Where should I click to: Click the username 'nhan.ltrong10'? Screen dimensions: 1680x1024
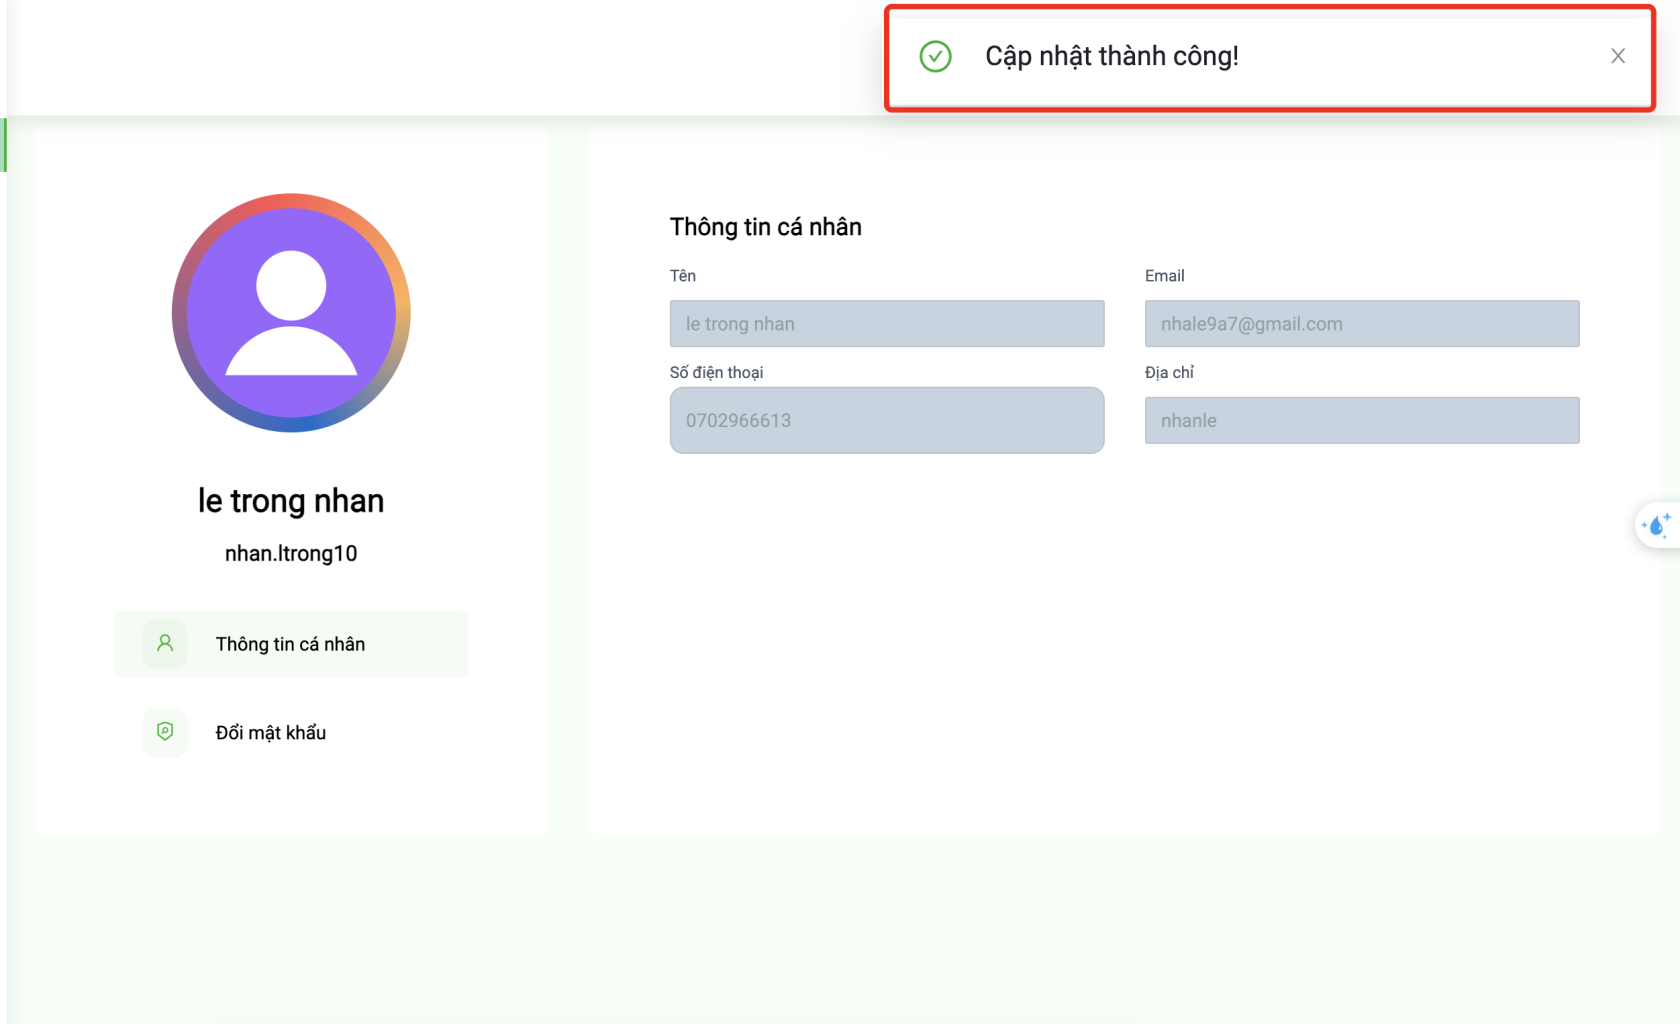pyautogui.click(x=291, y=553)
